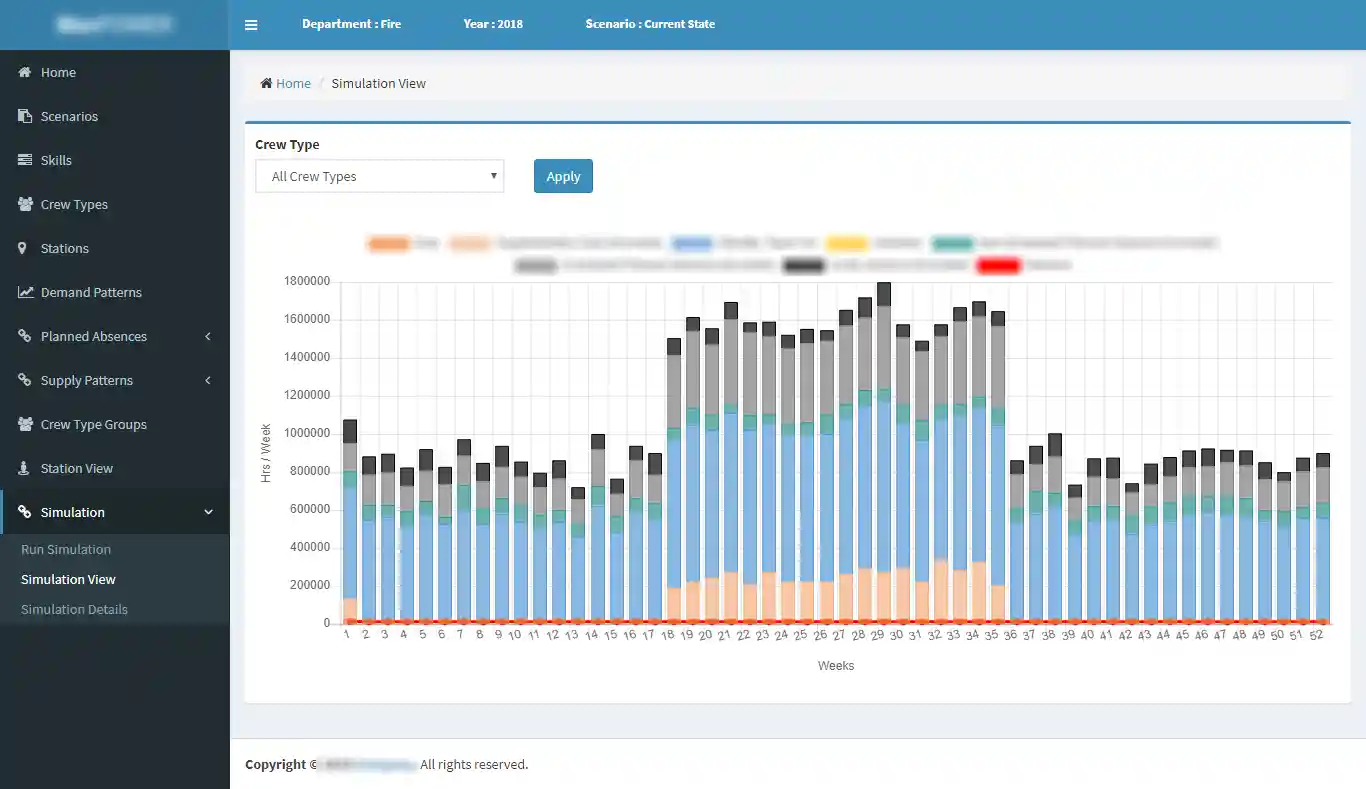
Task: Open Demand Patterns
Action: click(x=91, y=292)
